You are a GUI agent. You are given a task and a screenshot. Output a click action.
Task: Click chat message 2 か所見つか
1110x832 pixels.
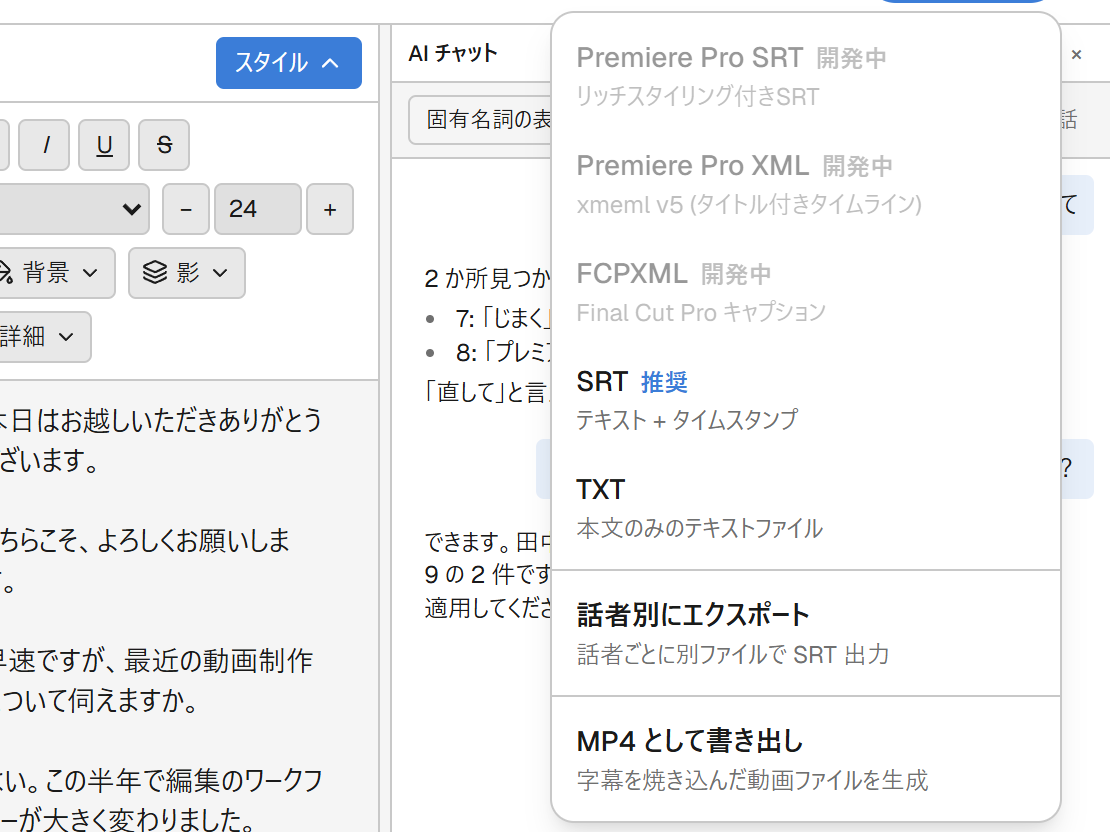tap(488, 279)
